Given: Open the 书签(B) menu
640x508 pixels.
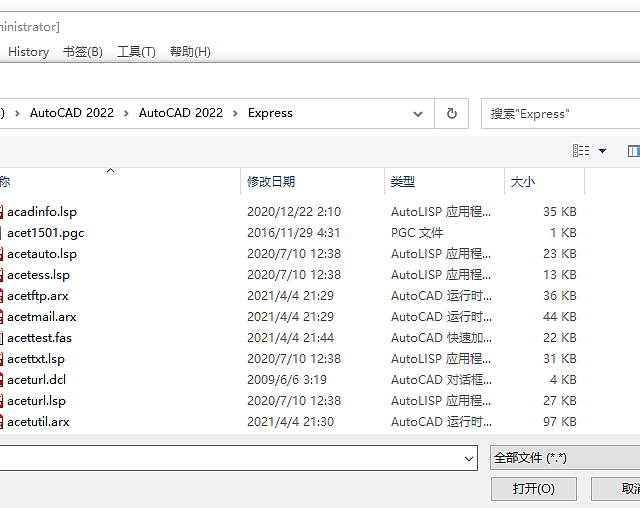Looking at the screenshot, I should pos(83,52).
